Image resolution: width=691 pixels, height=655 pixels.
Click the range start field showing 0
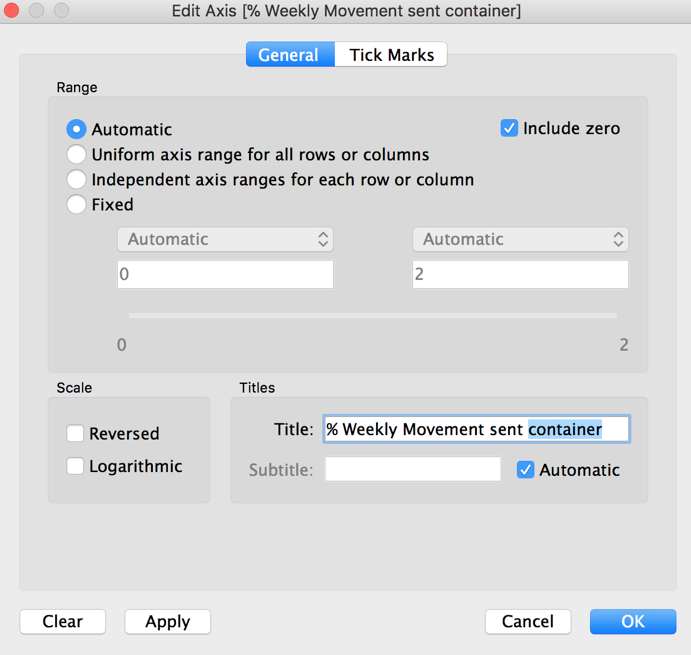click(x=225, y=274)
